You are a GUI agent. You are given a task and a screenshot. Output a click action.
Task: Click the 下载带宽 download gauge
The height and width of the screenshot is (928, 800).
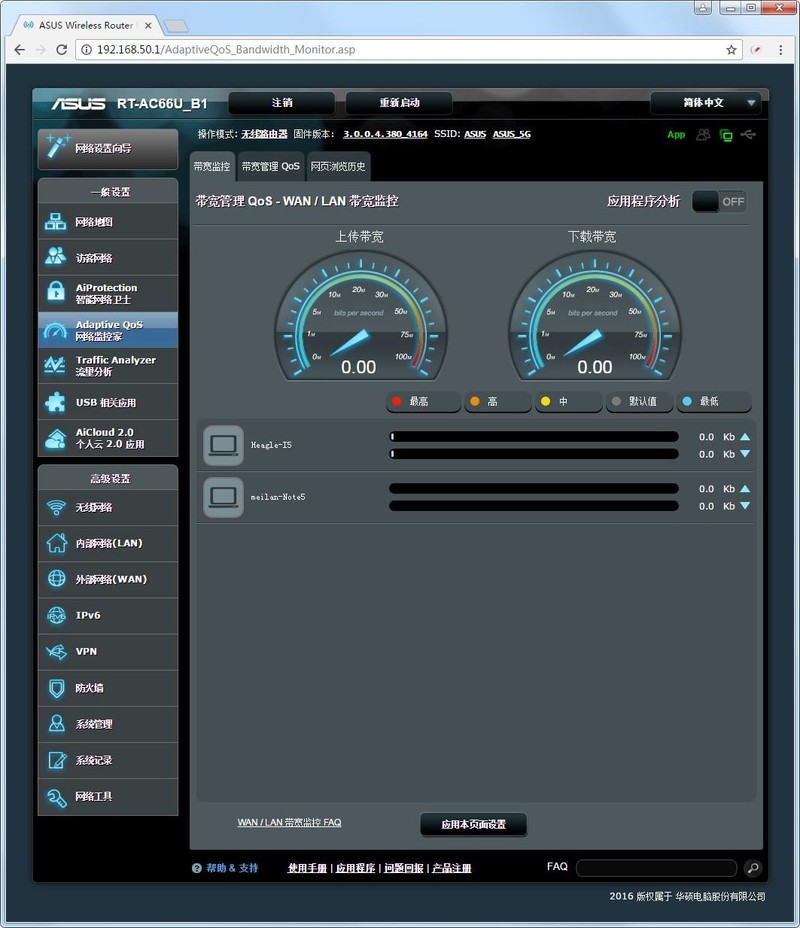point(594,317)
